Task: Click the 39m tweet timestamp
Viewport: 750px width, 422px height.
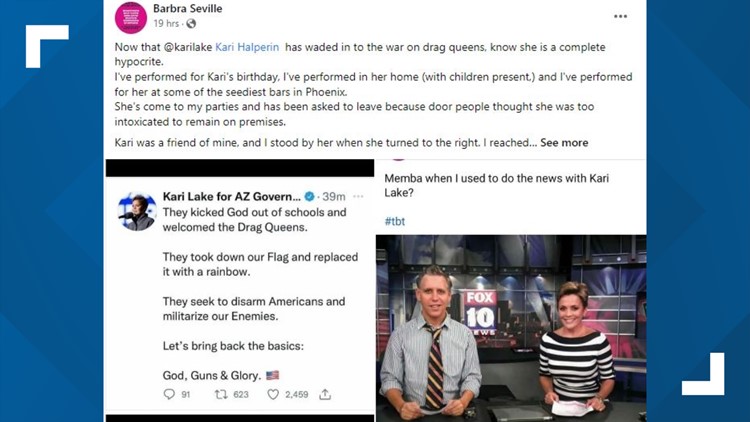Action: pos(333,196)
